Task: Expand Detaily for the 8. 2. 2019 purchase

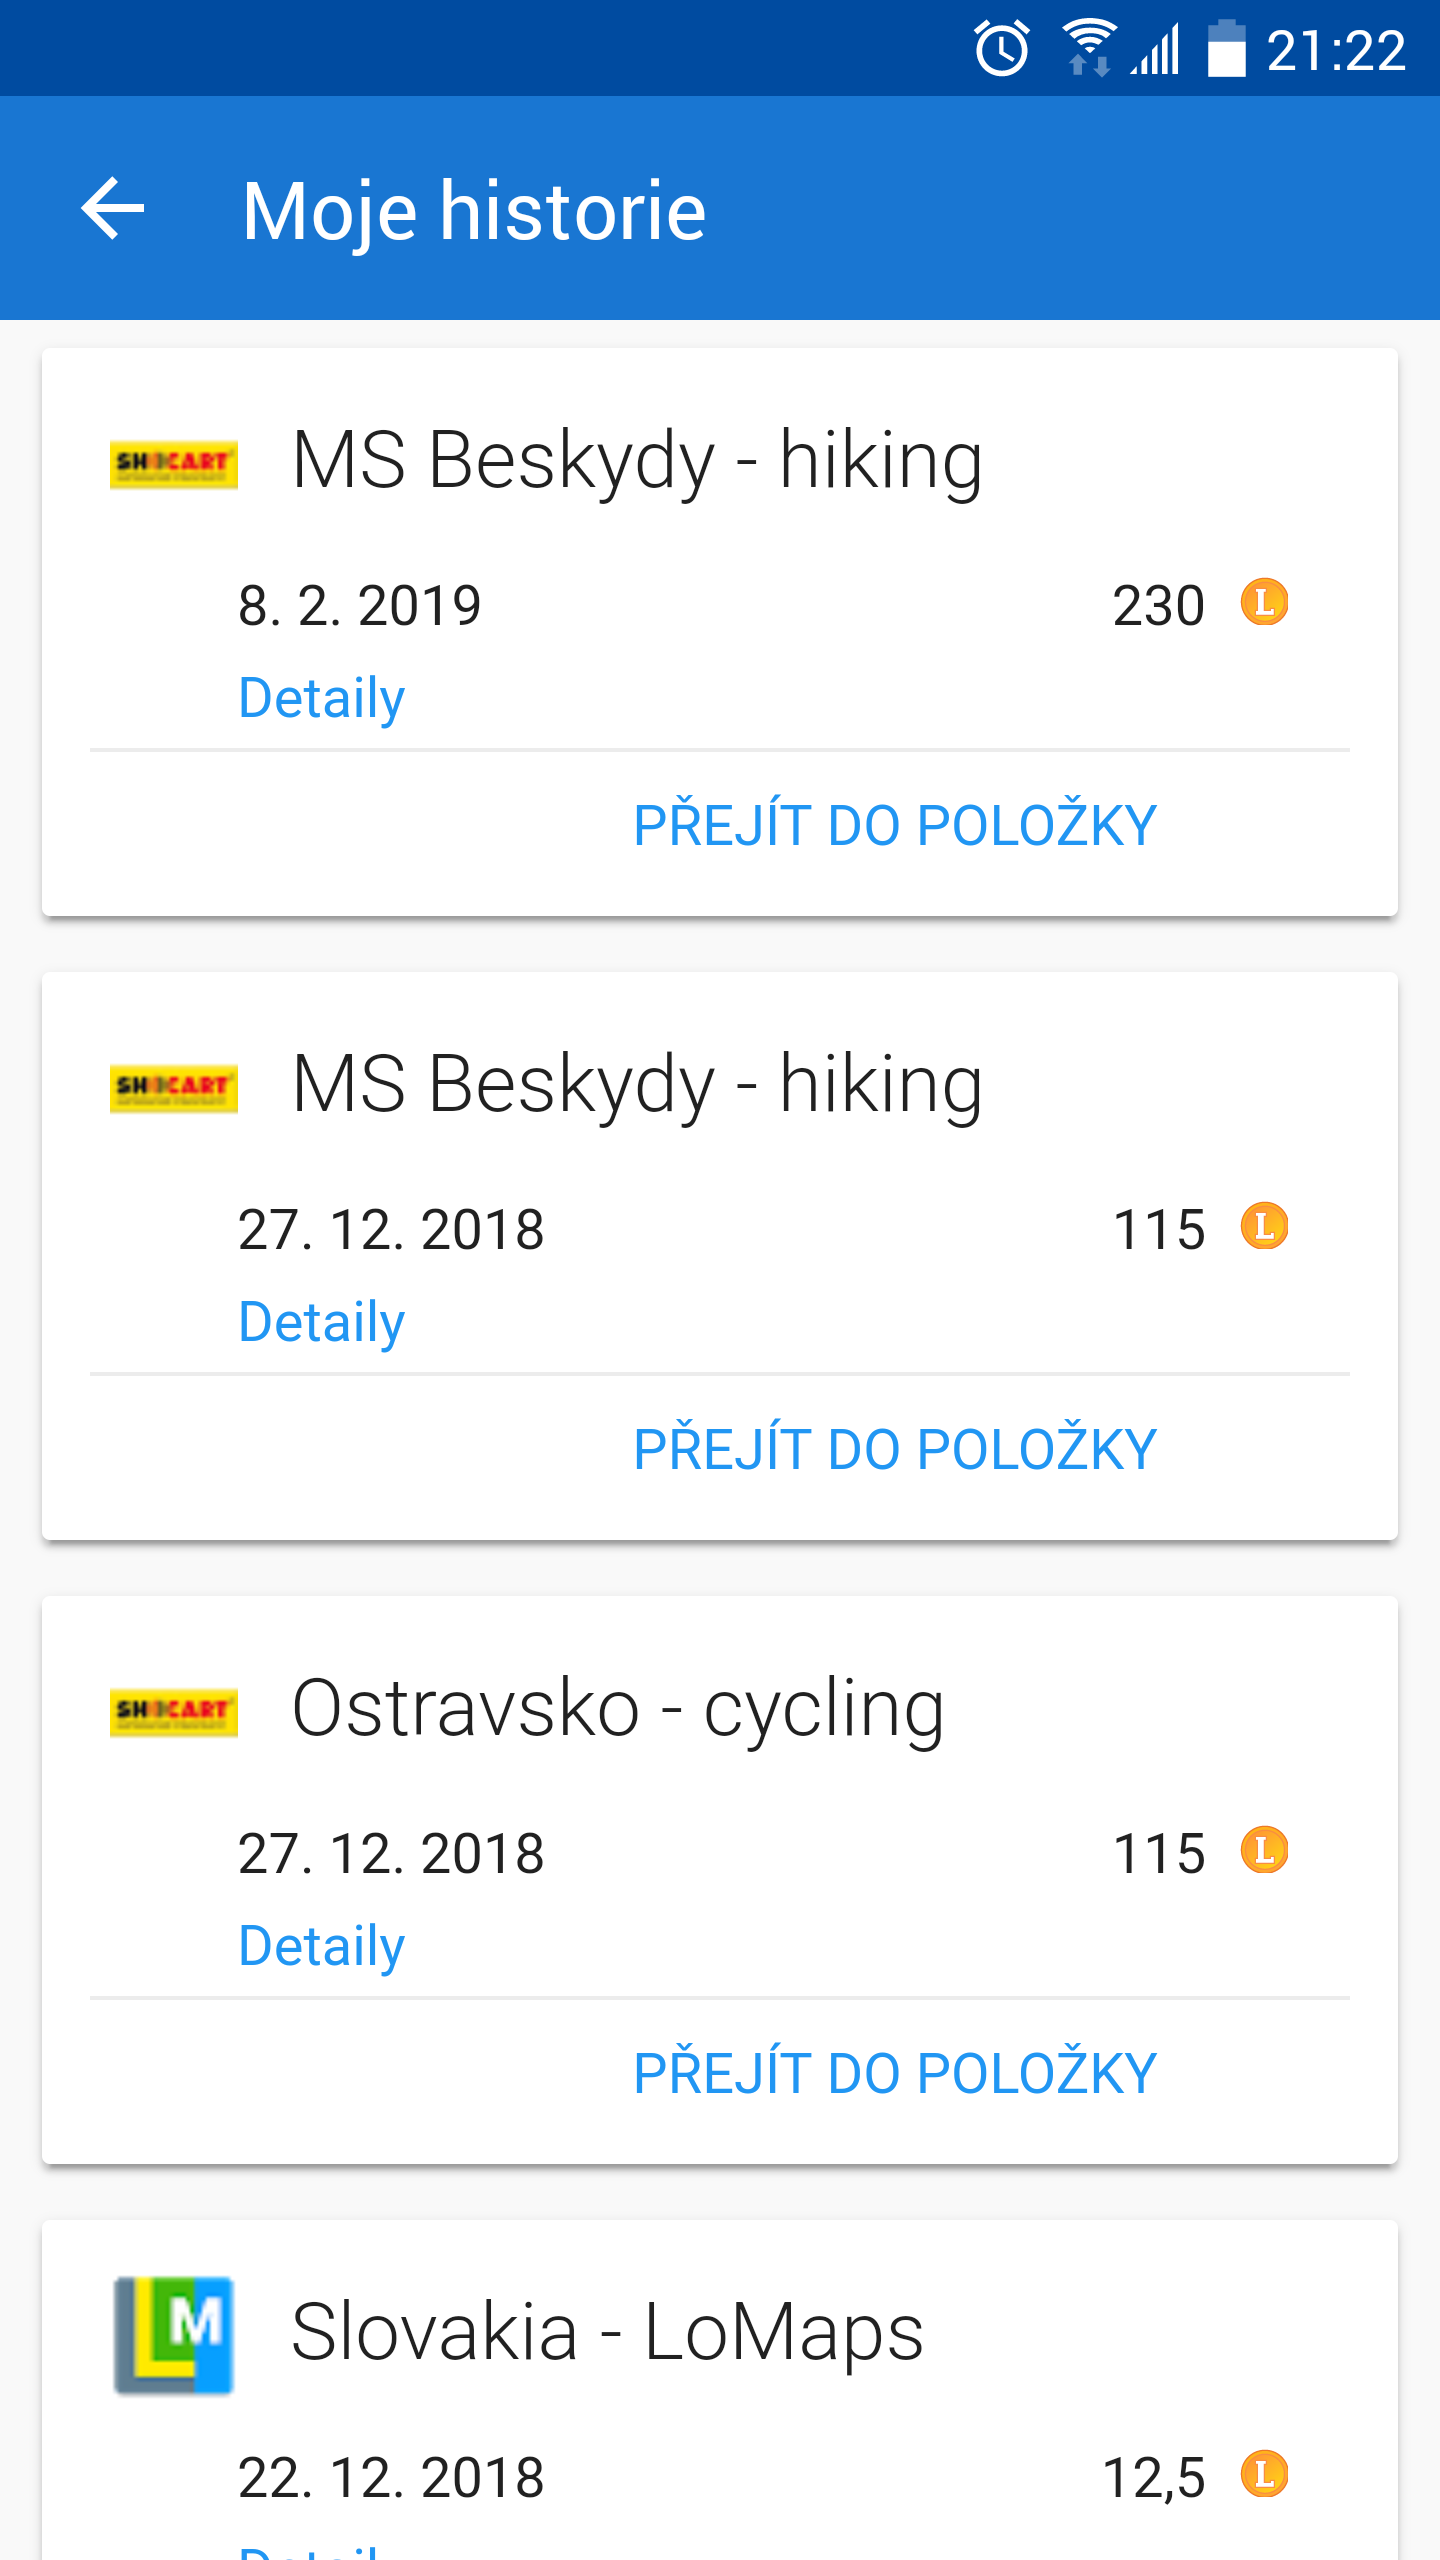Action: (x=322, y=698)
